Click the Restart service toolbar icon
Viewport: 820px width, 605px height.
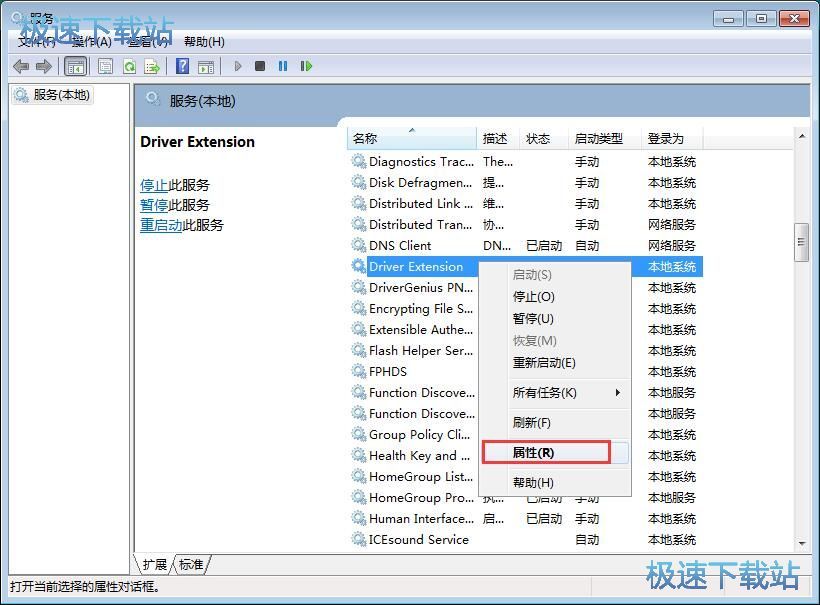[306, 66]
